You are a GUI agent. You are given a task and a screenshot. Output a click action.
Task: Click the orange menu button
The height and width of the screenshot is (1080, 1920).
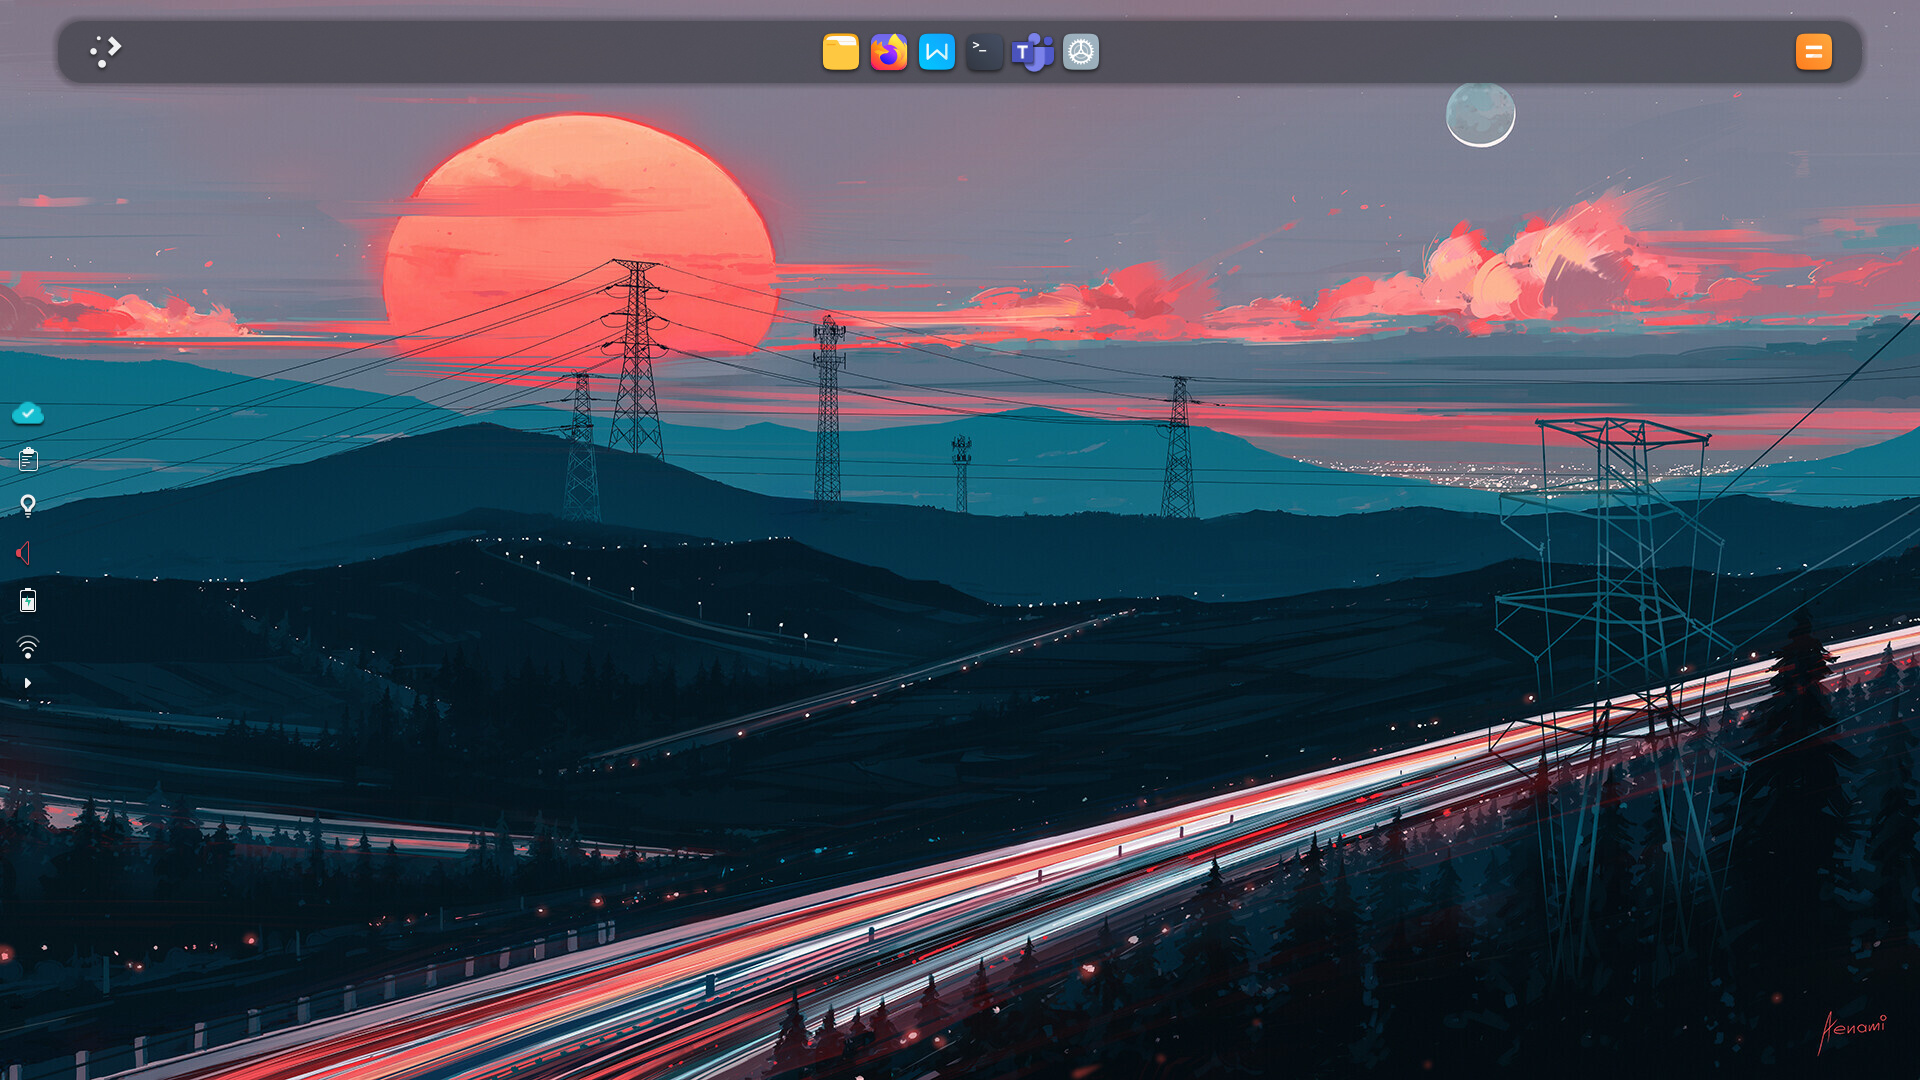(1813, 52)
